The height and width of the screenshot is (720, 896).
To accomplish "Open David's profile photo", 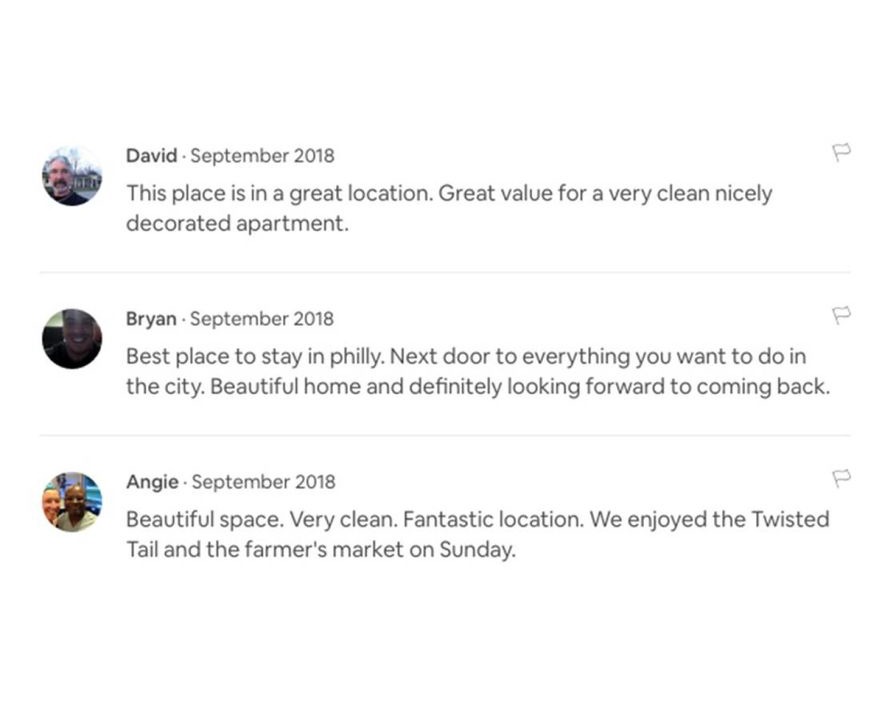I will (72, 176).
